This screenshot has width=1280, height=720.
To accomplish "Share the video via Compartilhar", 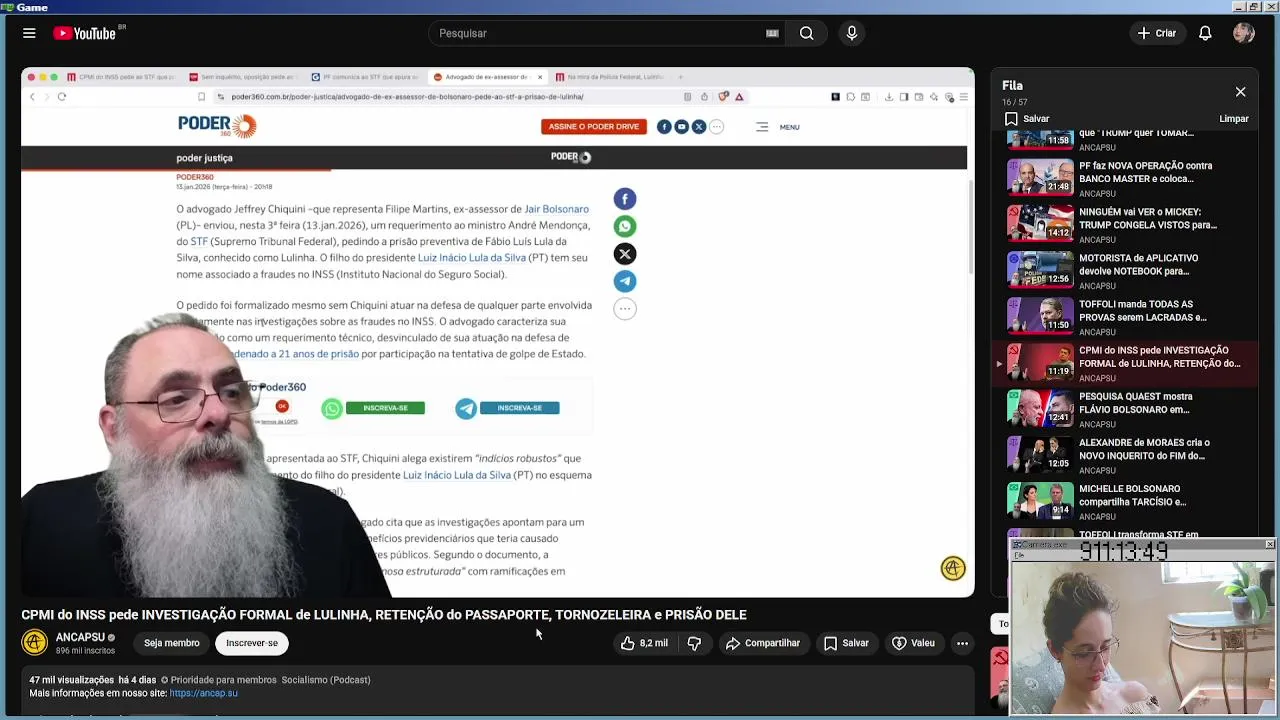I will coord(763,643).
